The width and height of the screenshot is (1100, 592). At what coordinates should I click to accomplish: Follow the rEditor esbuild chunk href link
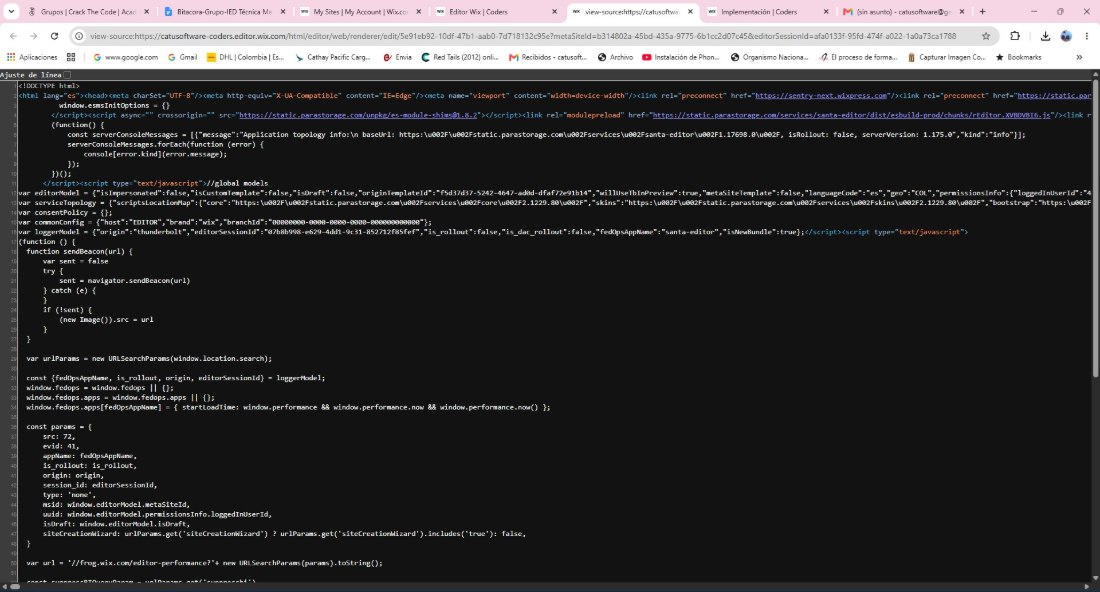coord(851,115)
